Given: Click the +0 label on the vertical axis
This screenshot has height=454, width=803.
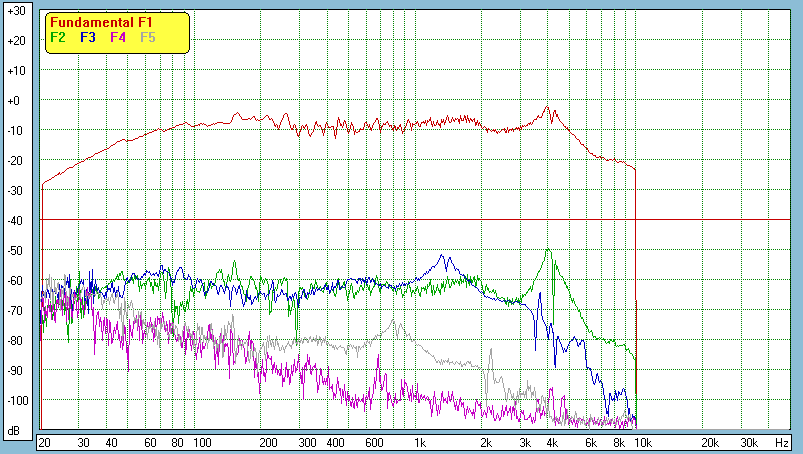Looking at the screenshot, I should click(16, 101).
